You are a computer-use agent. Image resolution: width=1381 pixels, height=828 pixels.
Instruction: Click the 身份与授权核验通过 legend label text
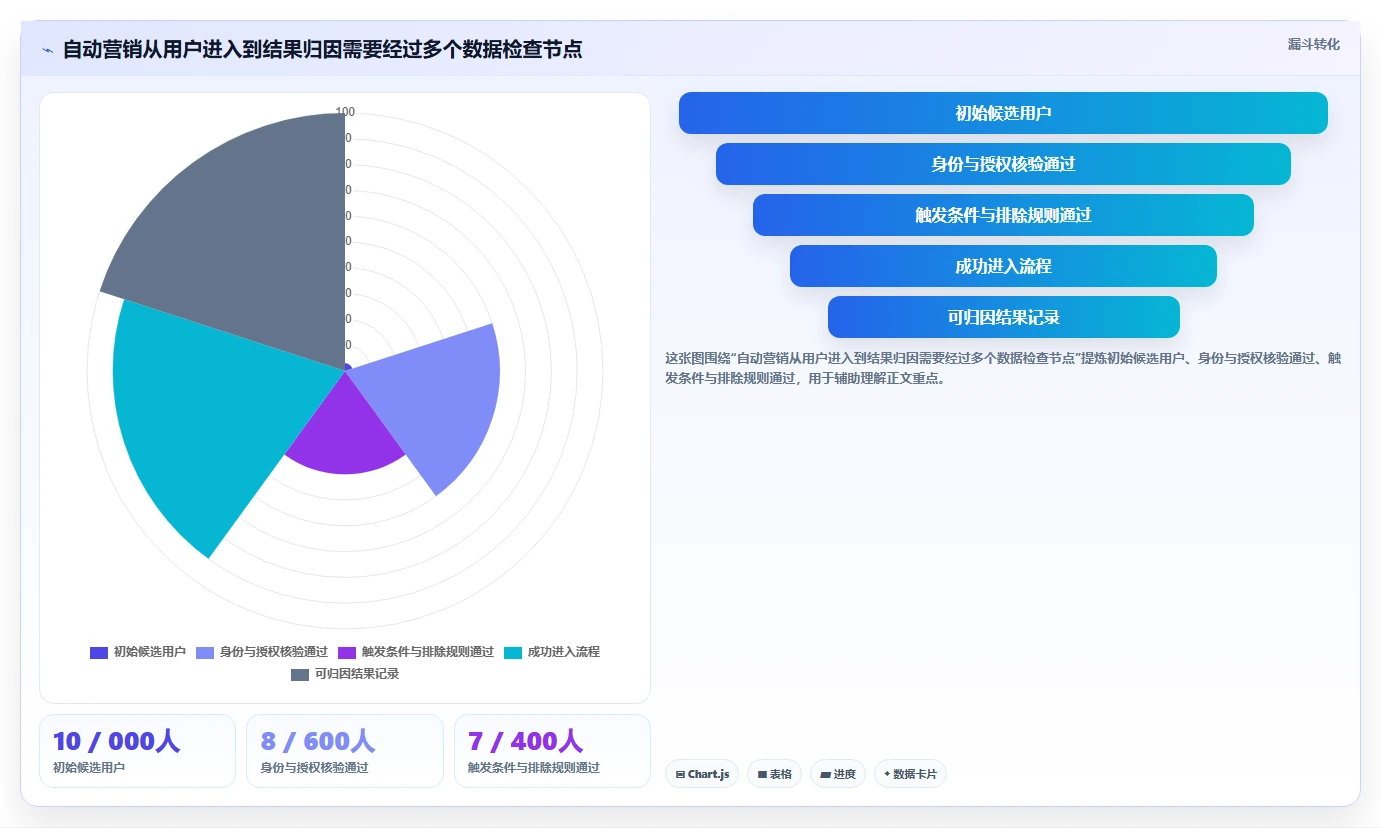pos(274,652)
